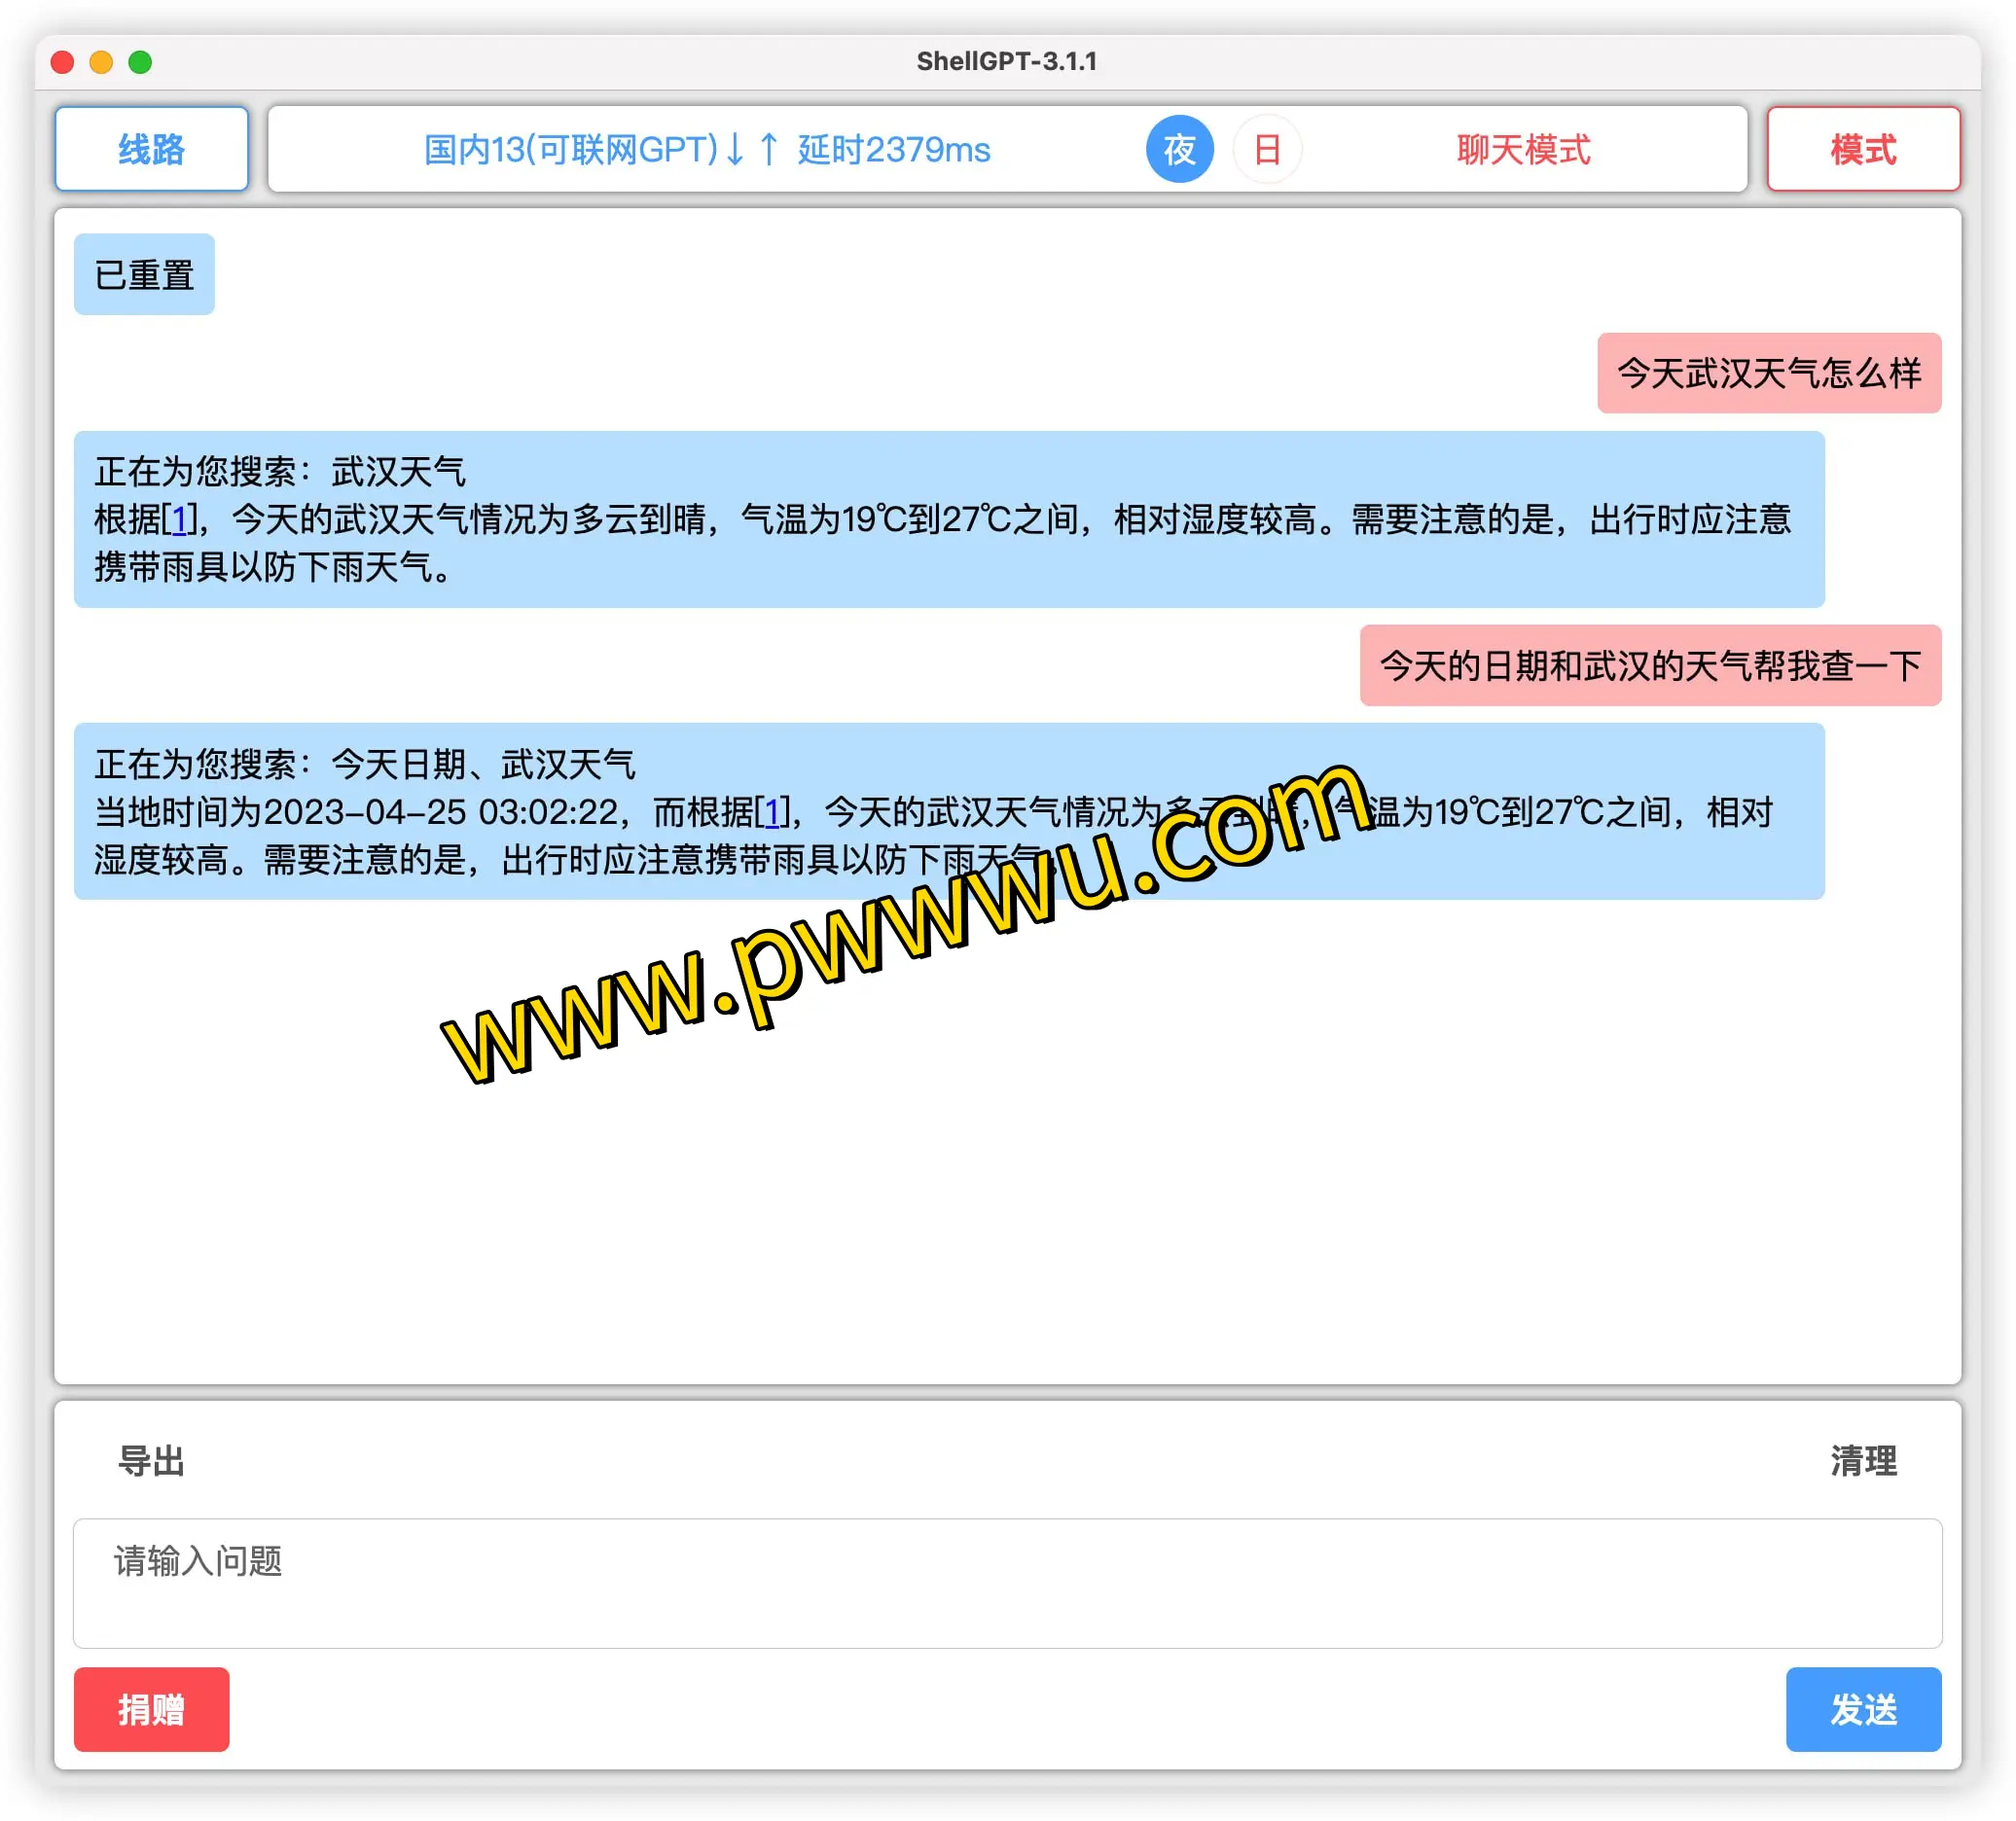Click the red macOS close button

pos(62,62)
